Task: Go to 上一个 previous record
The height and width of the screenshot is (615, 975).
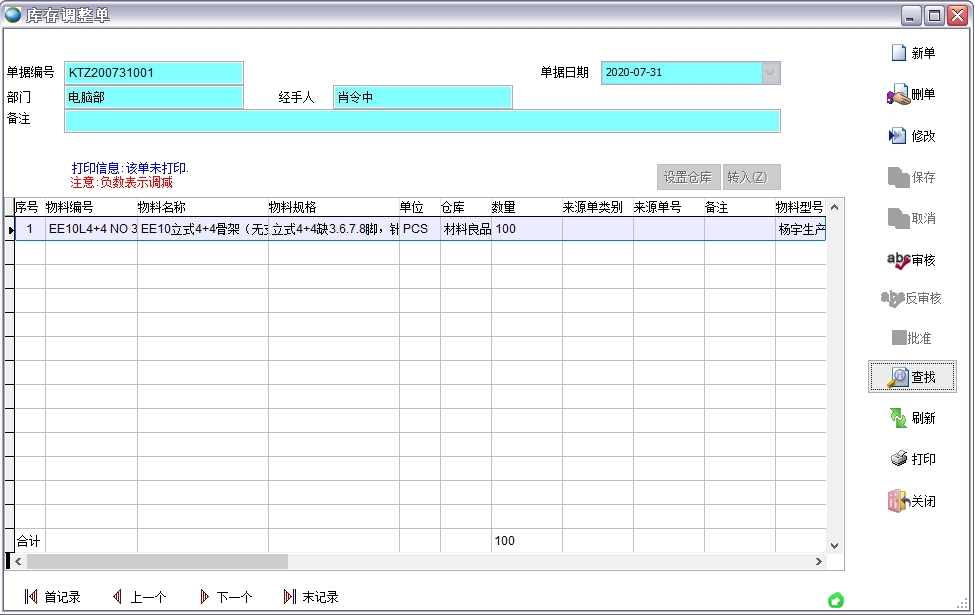Action: (139, 597)
